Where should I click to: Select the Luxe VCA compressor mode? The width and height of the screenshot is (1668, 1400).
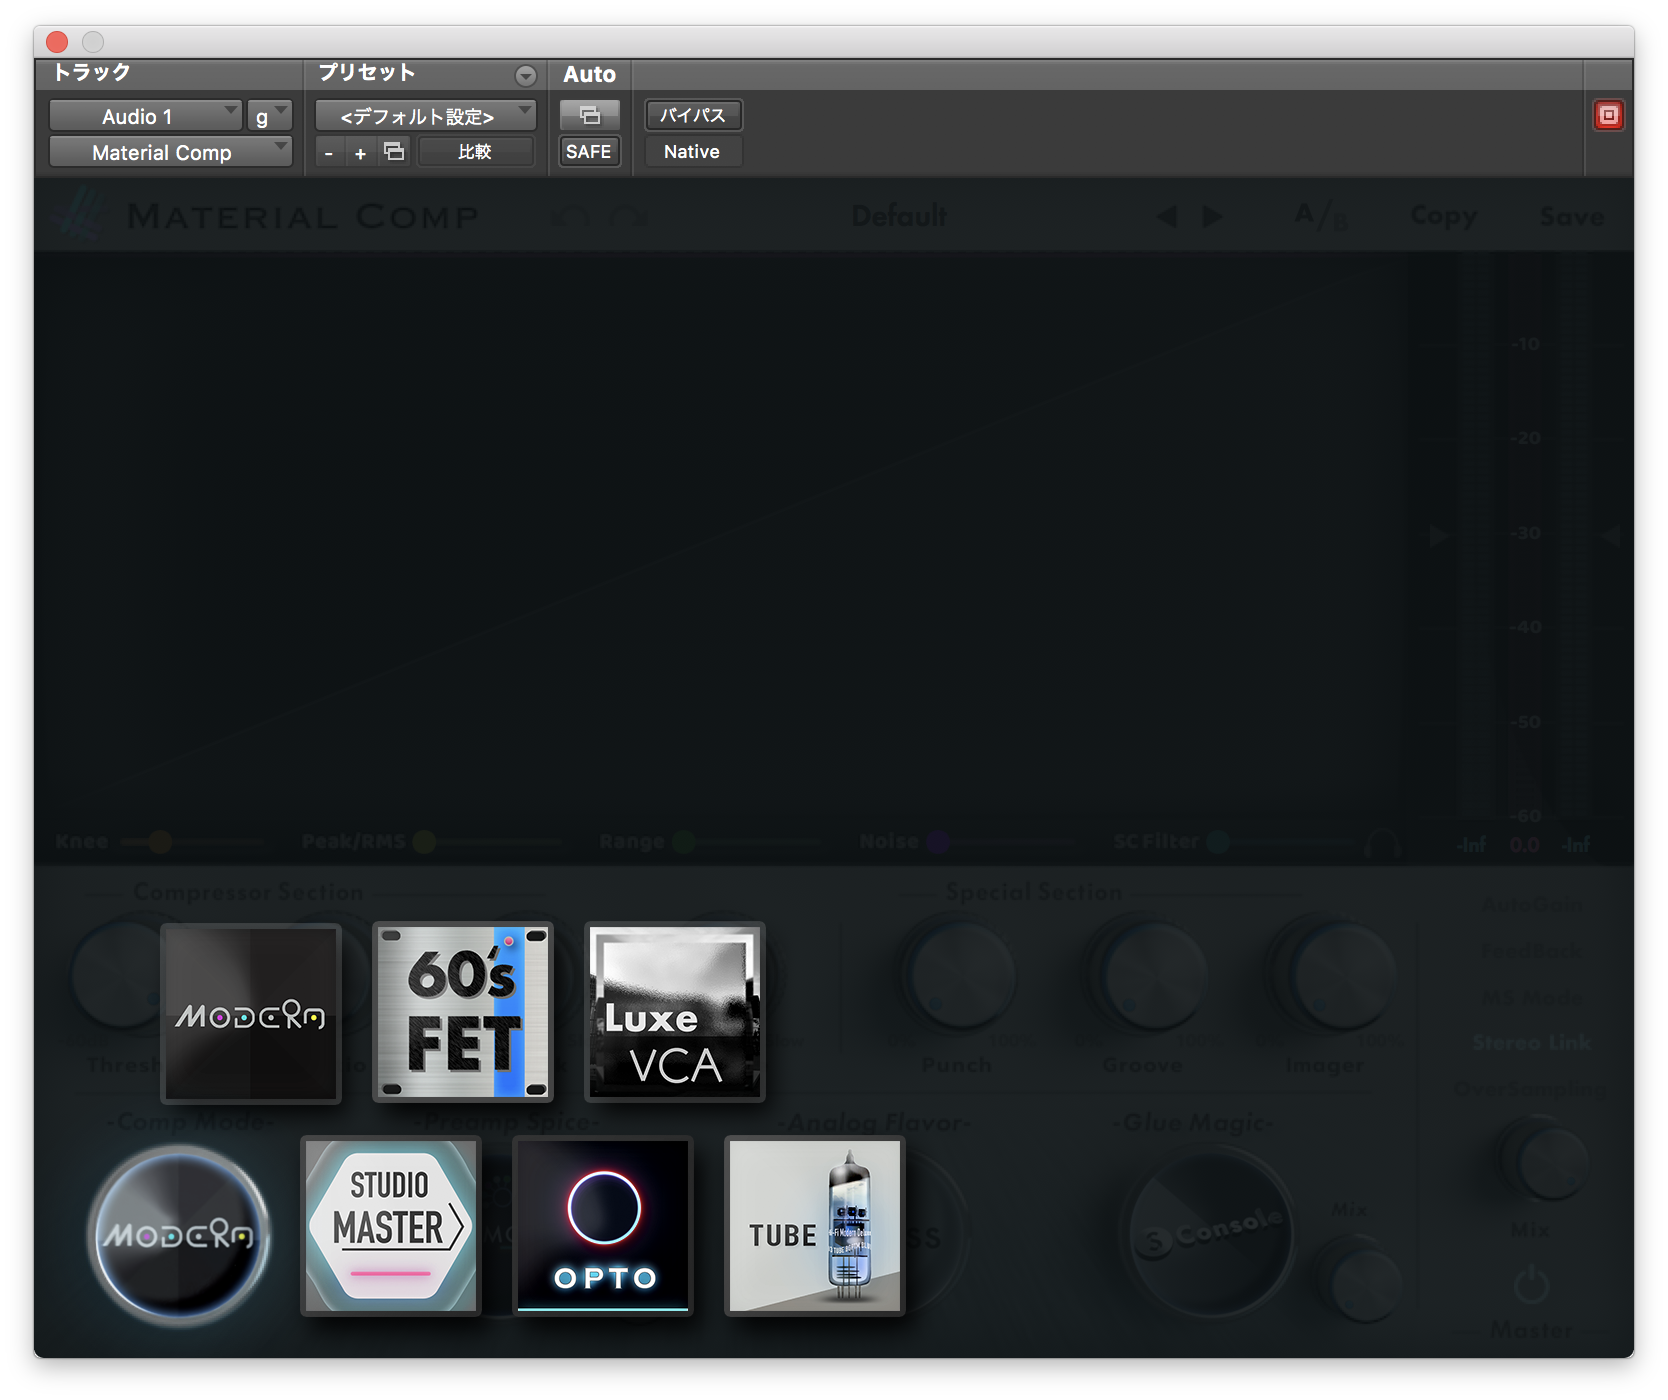(675, 1012)
